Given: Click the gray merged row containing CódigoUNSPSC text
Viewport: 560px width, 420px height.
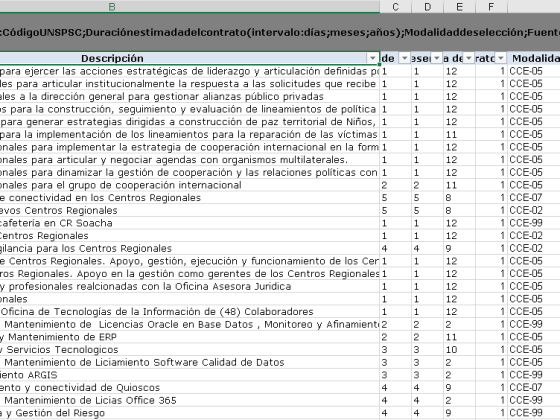Looking at the screenshot, I should (280, 32).
